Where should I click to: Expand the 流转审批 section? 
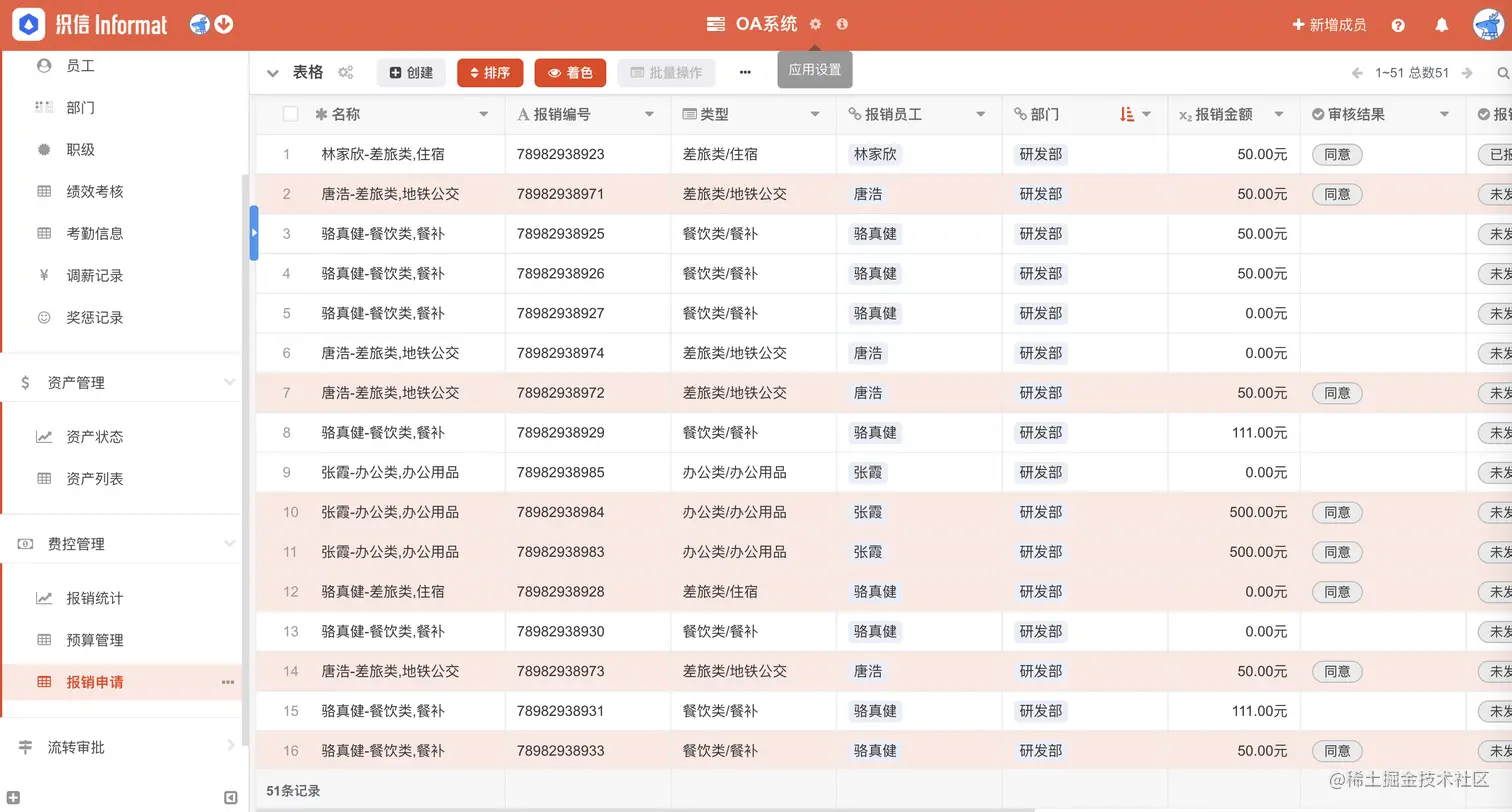[x=230, y=747]
